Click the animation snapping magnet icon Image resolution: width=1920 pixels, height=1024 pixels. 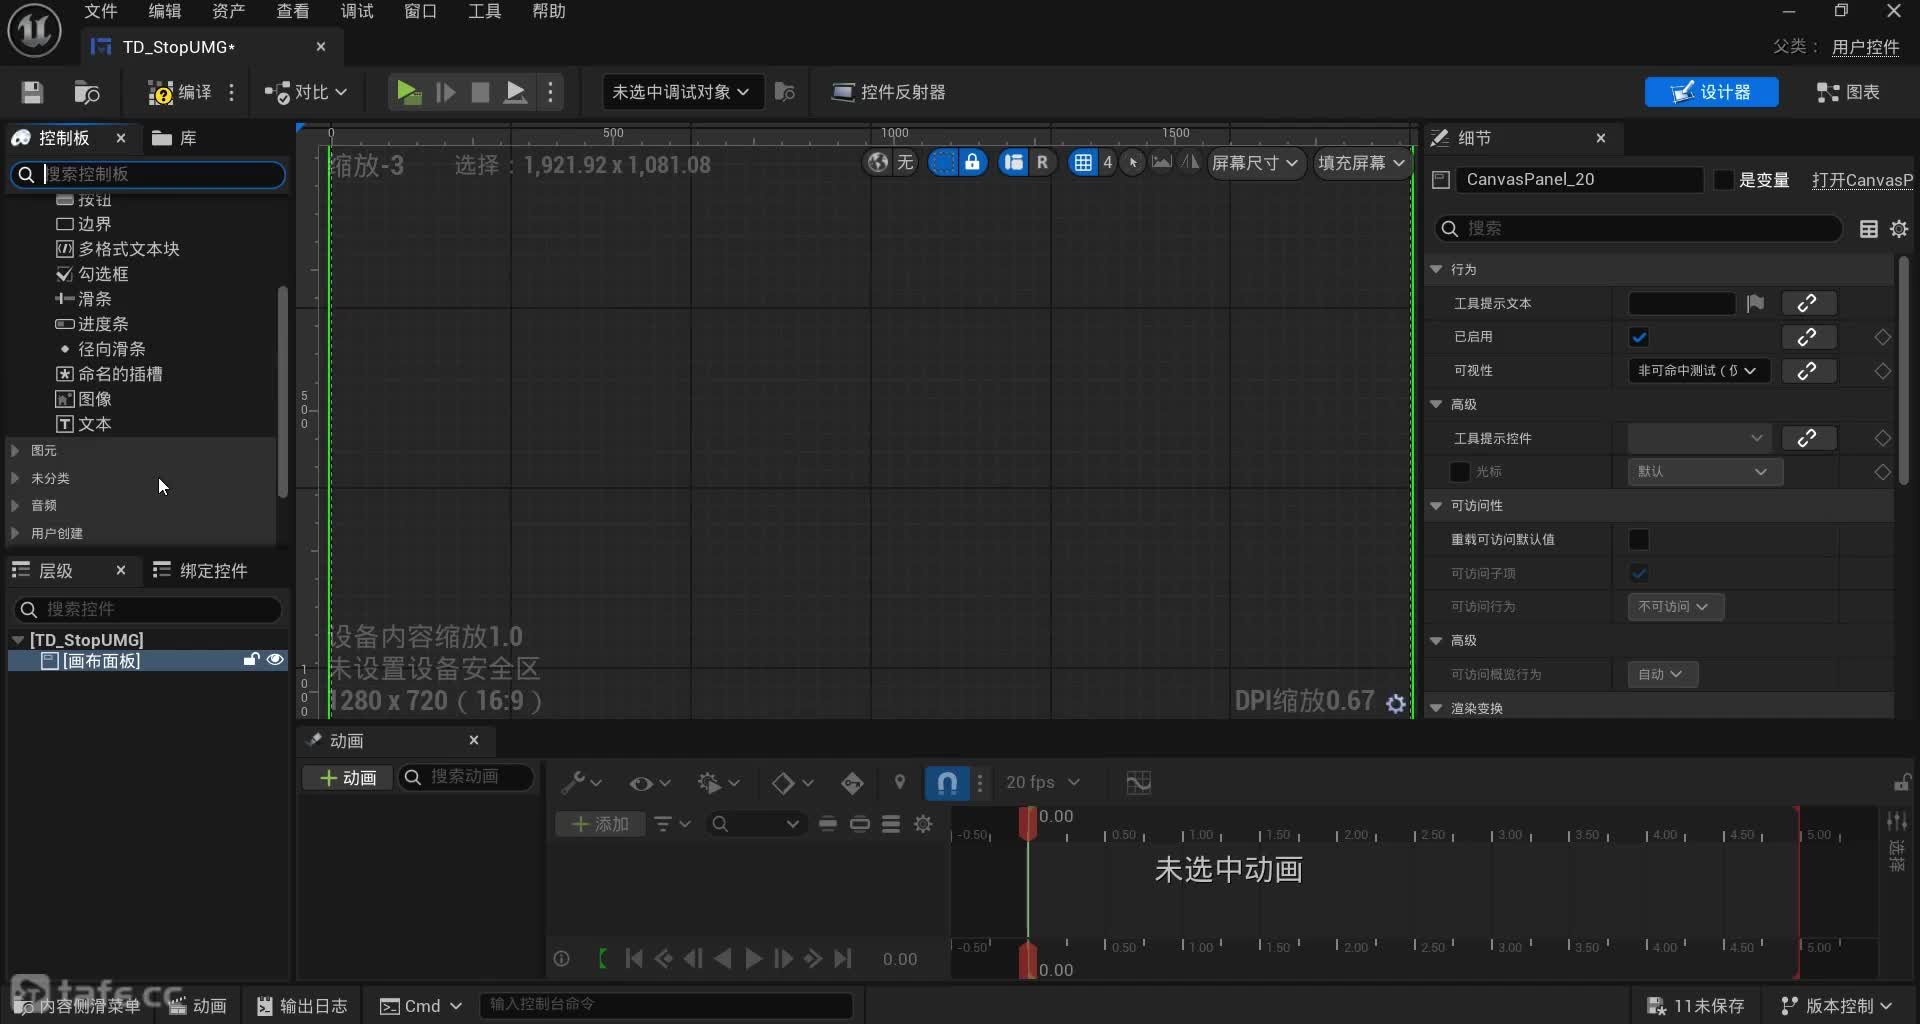pos(947,782)
